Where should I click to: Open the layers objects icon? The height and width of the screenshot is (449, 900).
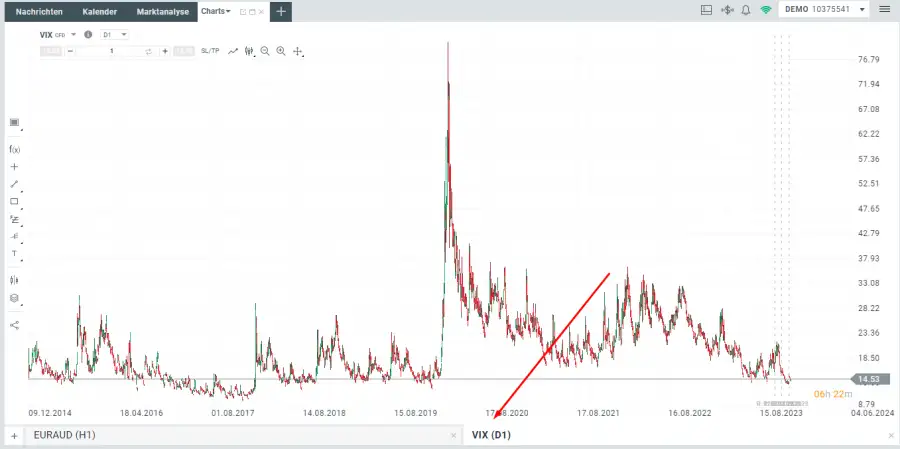(x=14, y=298)
